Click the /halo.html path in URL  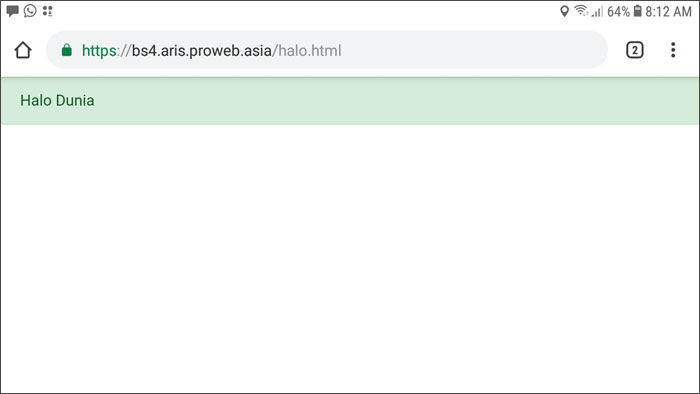coord(307,51)
